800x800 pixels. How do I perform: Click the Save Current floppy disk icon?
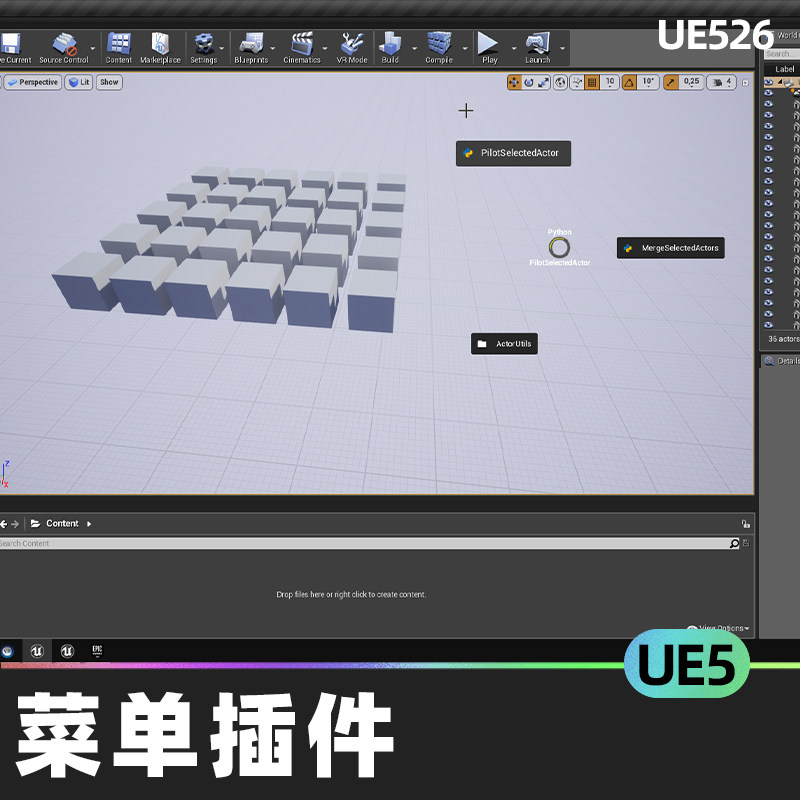(x=10, y=43)
